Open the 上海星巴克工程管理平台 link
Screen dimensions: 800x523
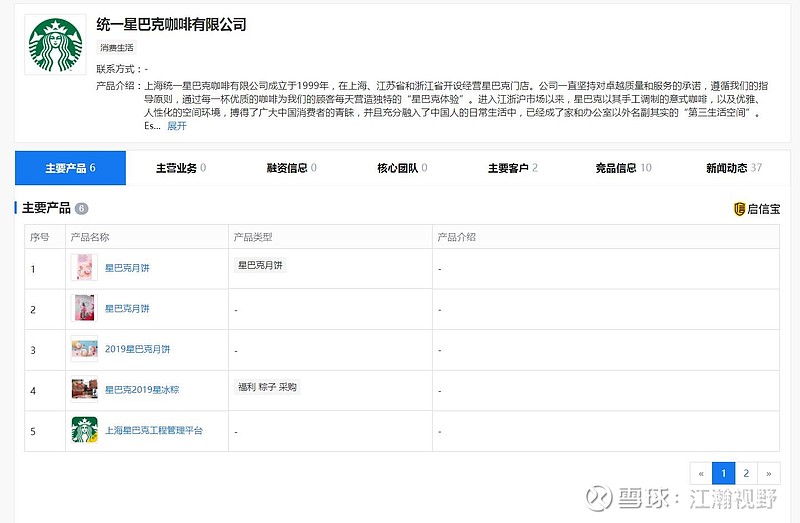(x=154, y=431)
